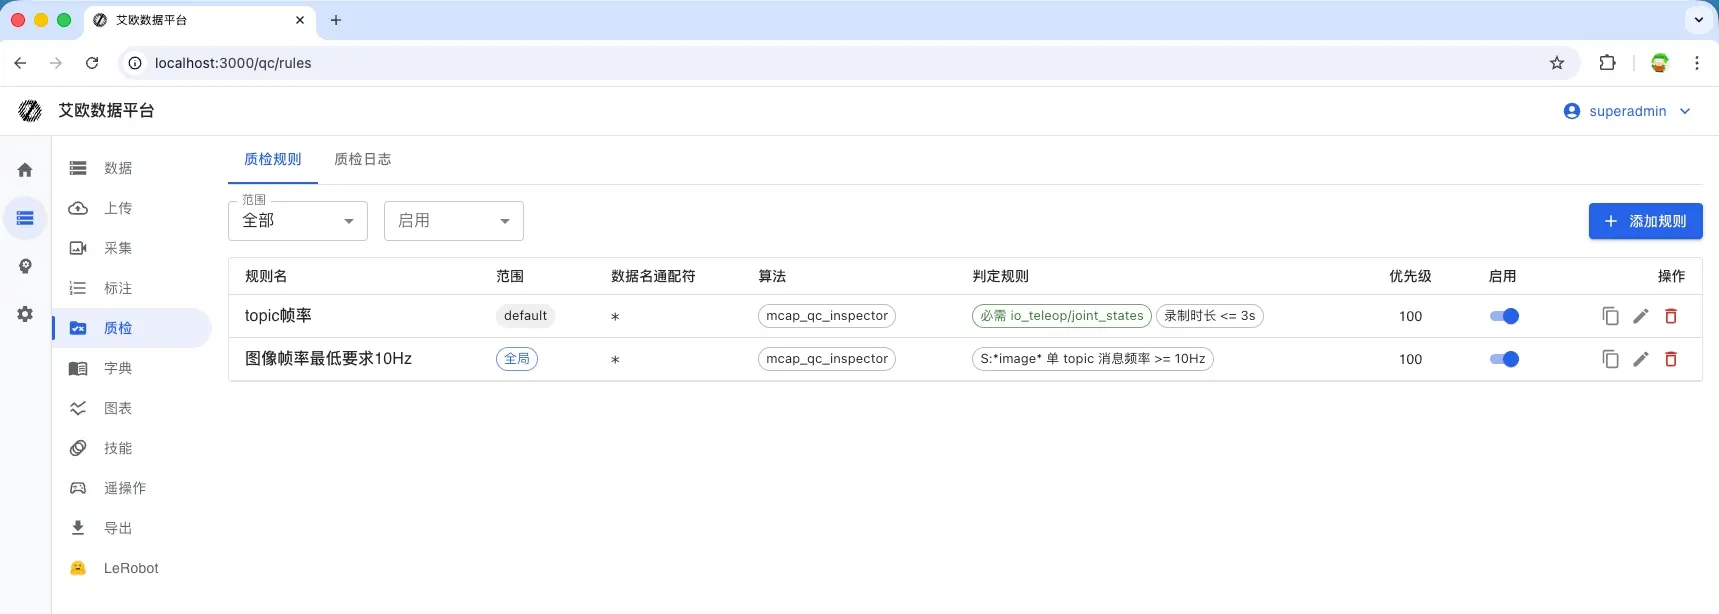The width and height of the screenshot is (1719, 614).
Task: Copy the topic帧率 rule
Action: pyautogui.click(x=1610, y=316)
